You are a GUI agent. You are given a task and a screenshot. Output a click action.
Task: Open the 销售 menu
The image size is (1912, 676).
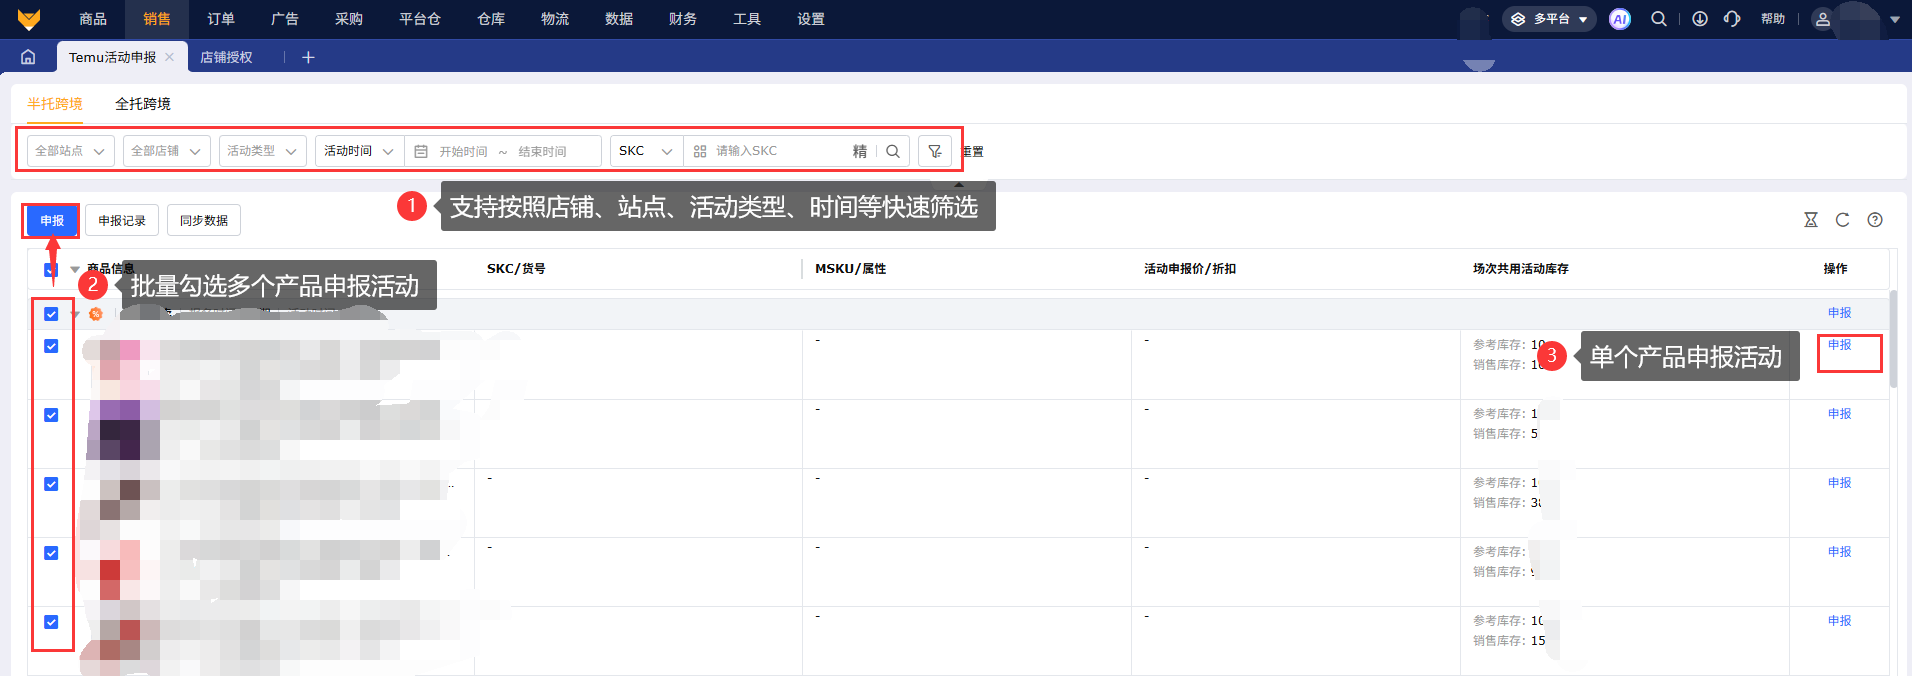pyautogui.click(x=157, y=19)
